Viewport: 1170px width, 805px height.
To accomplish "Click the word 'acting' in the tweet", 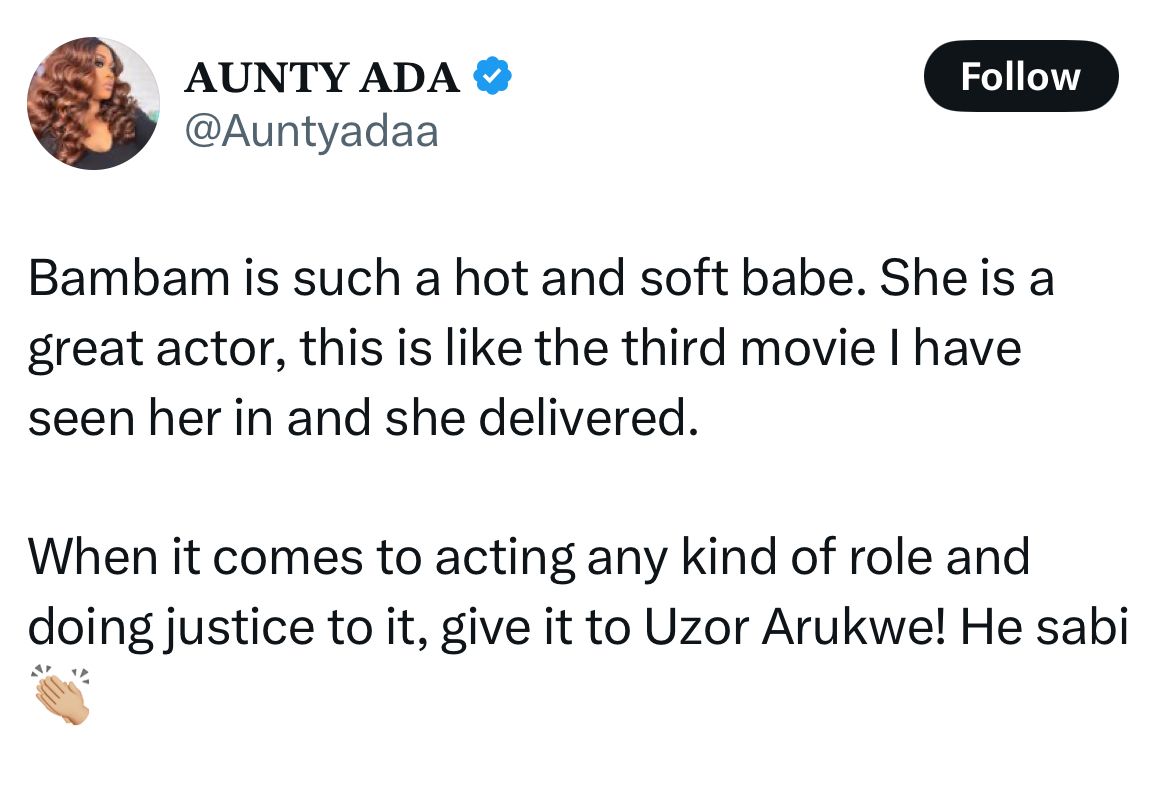I will pyautogui.click(x=505, y=559).
